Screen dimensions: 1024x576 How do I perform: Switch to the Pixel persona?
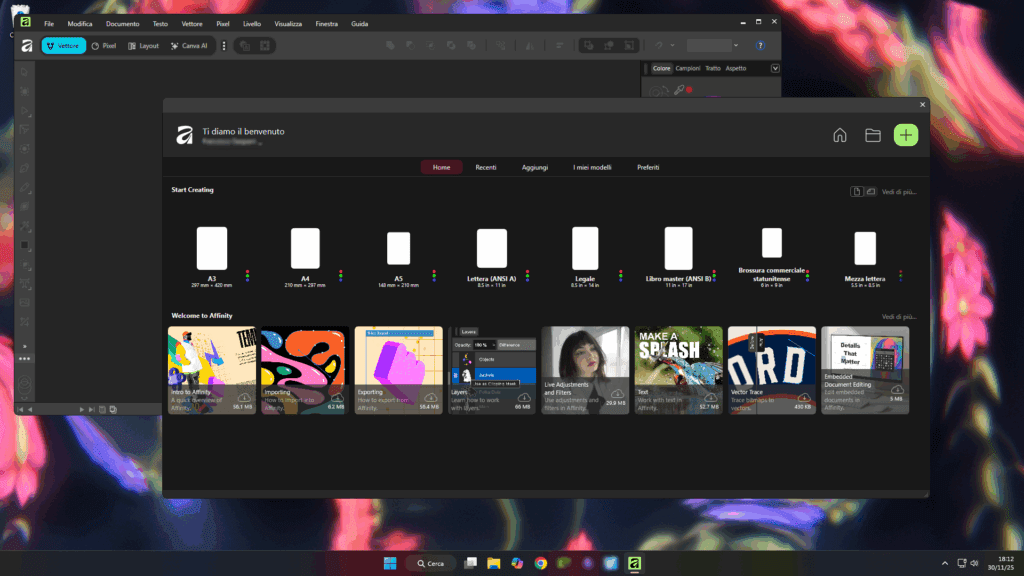pos(103,45)
